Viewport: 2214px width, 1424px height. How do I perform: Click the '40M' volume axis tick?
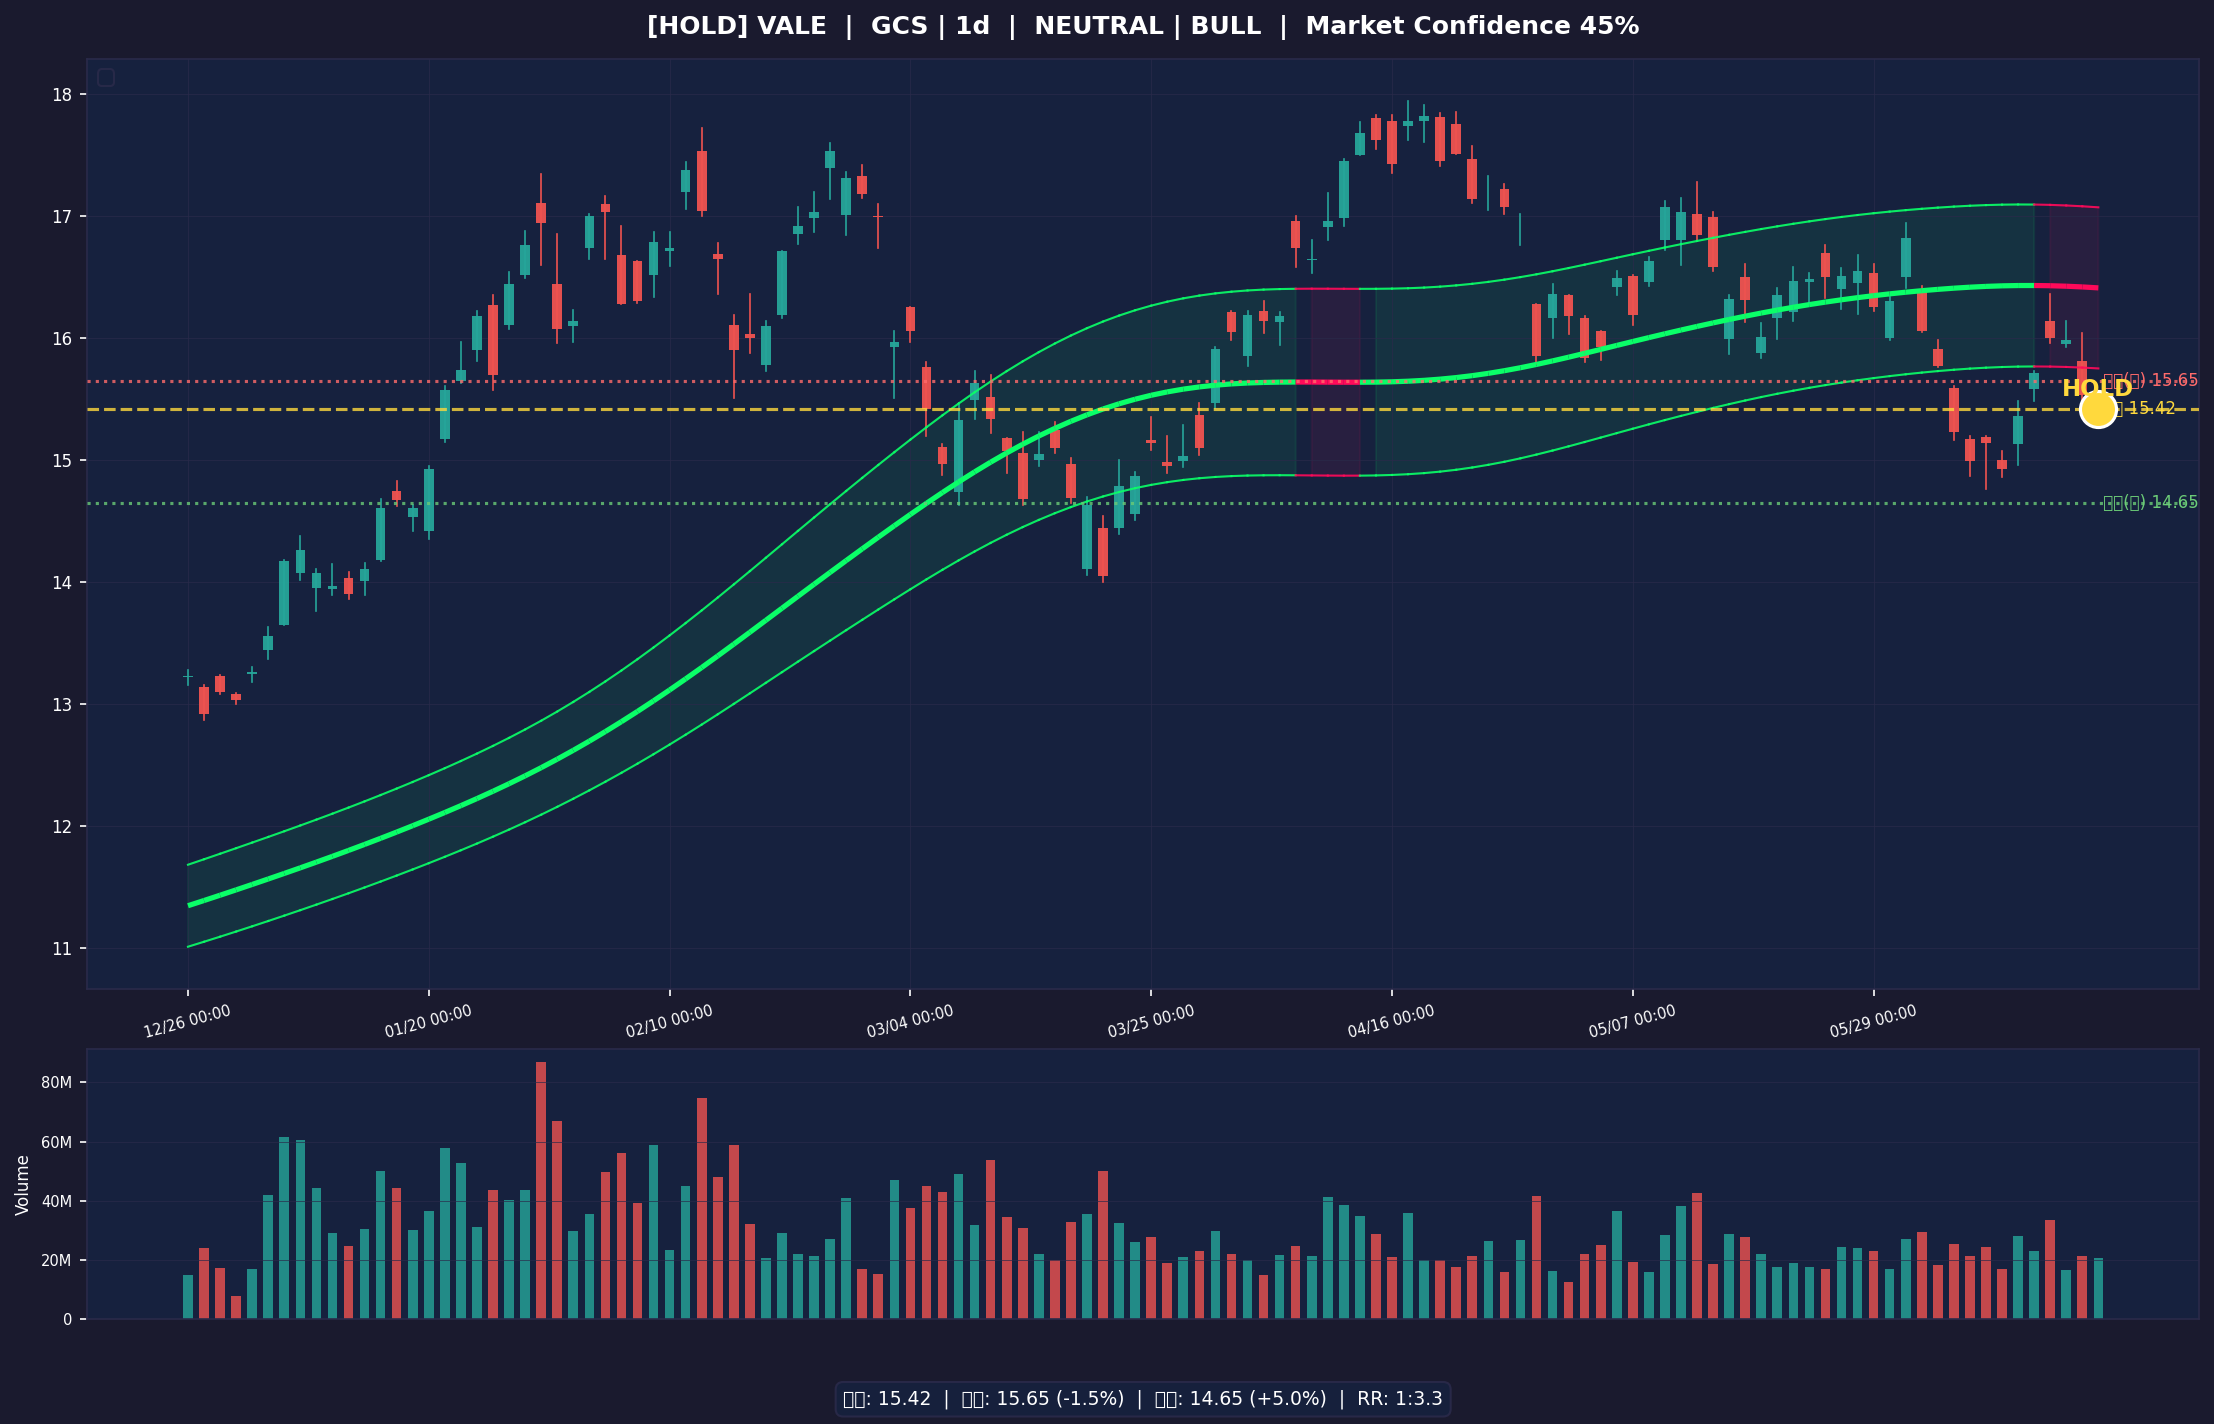[56, 1201]
